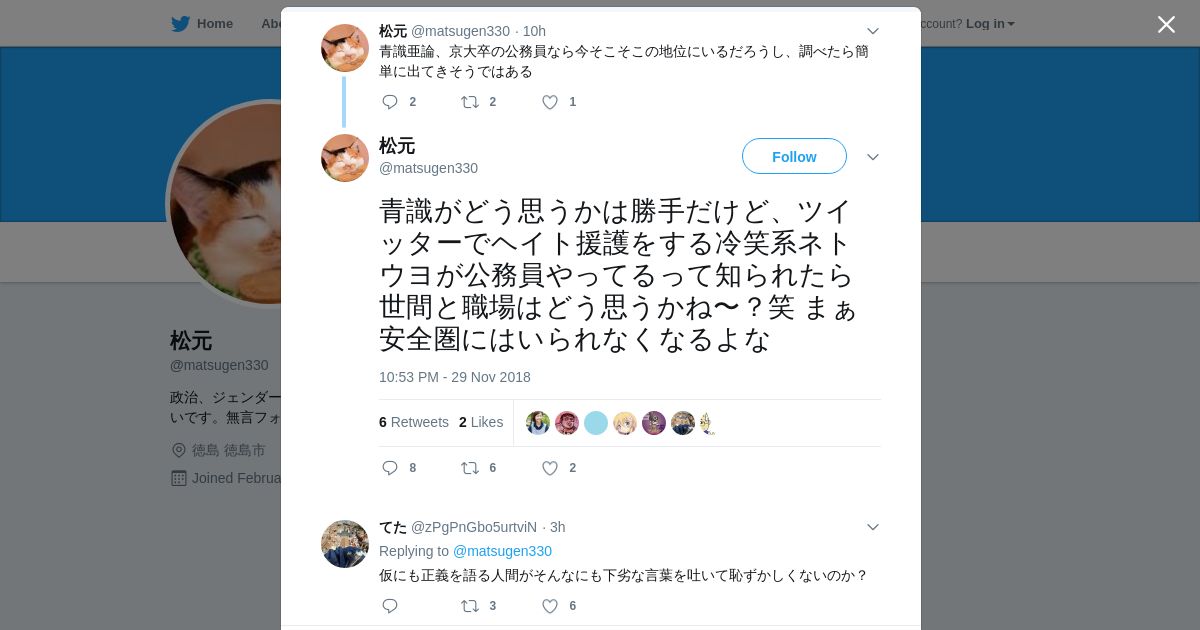
Task: Retweet the main tweet by 松元
Action: tap(470, 468)
